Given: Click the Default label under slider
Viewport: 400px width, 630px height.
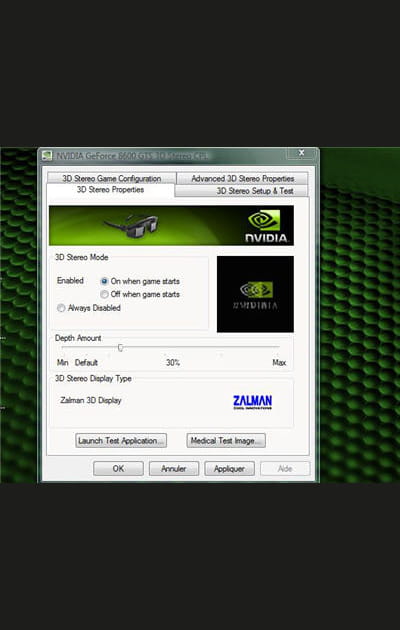Looking at the screenshot, I should coord(86,363).
